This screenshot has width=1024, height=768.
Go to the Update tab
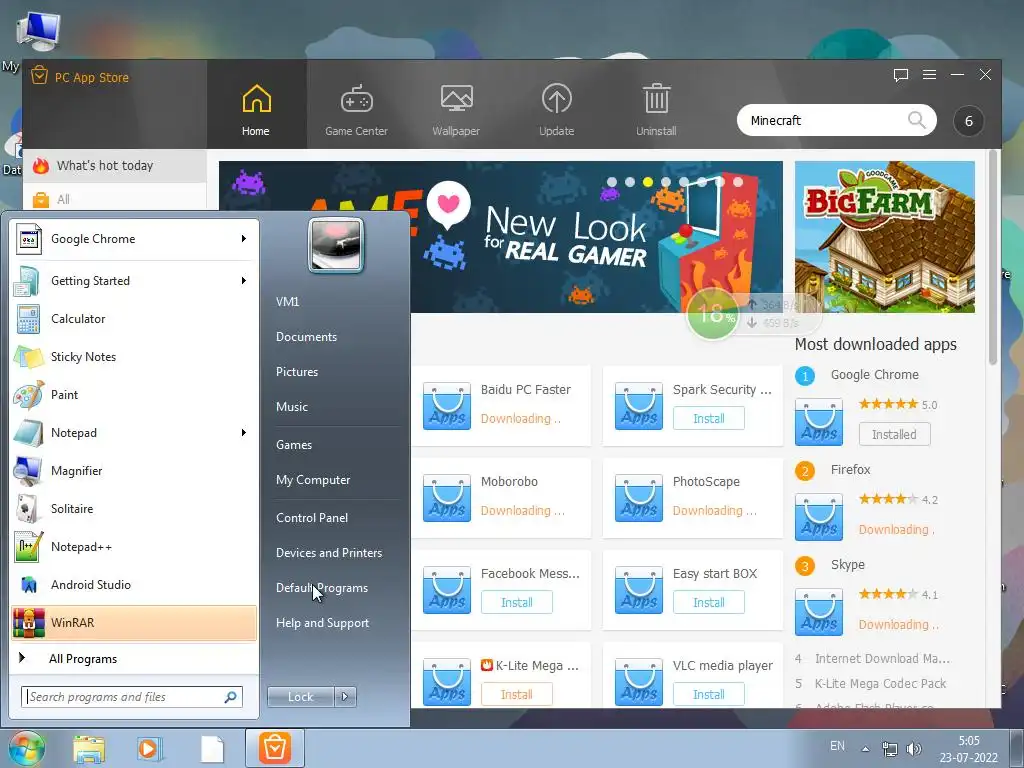(556, 110)
